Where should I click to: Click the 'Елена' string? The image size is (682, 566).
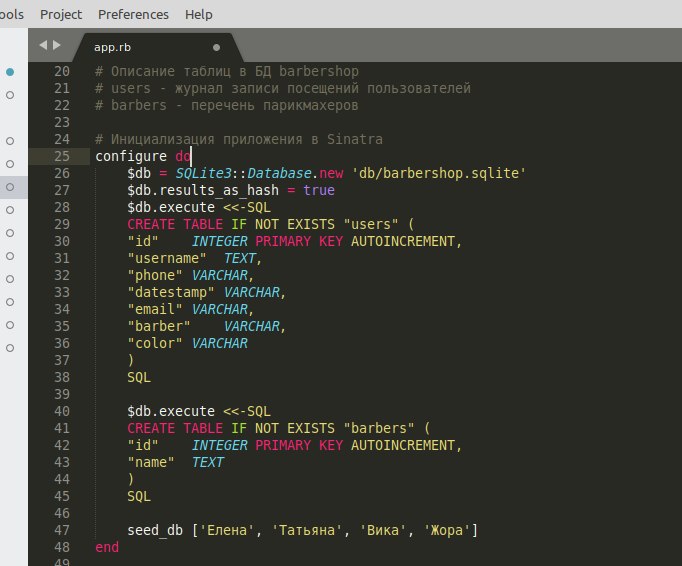tap(227, 530)
